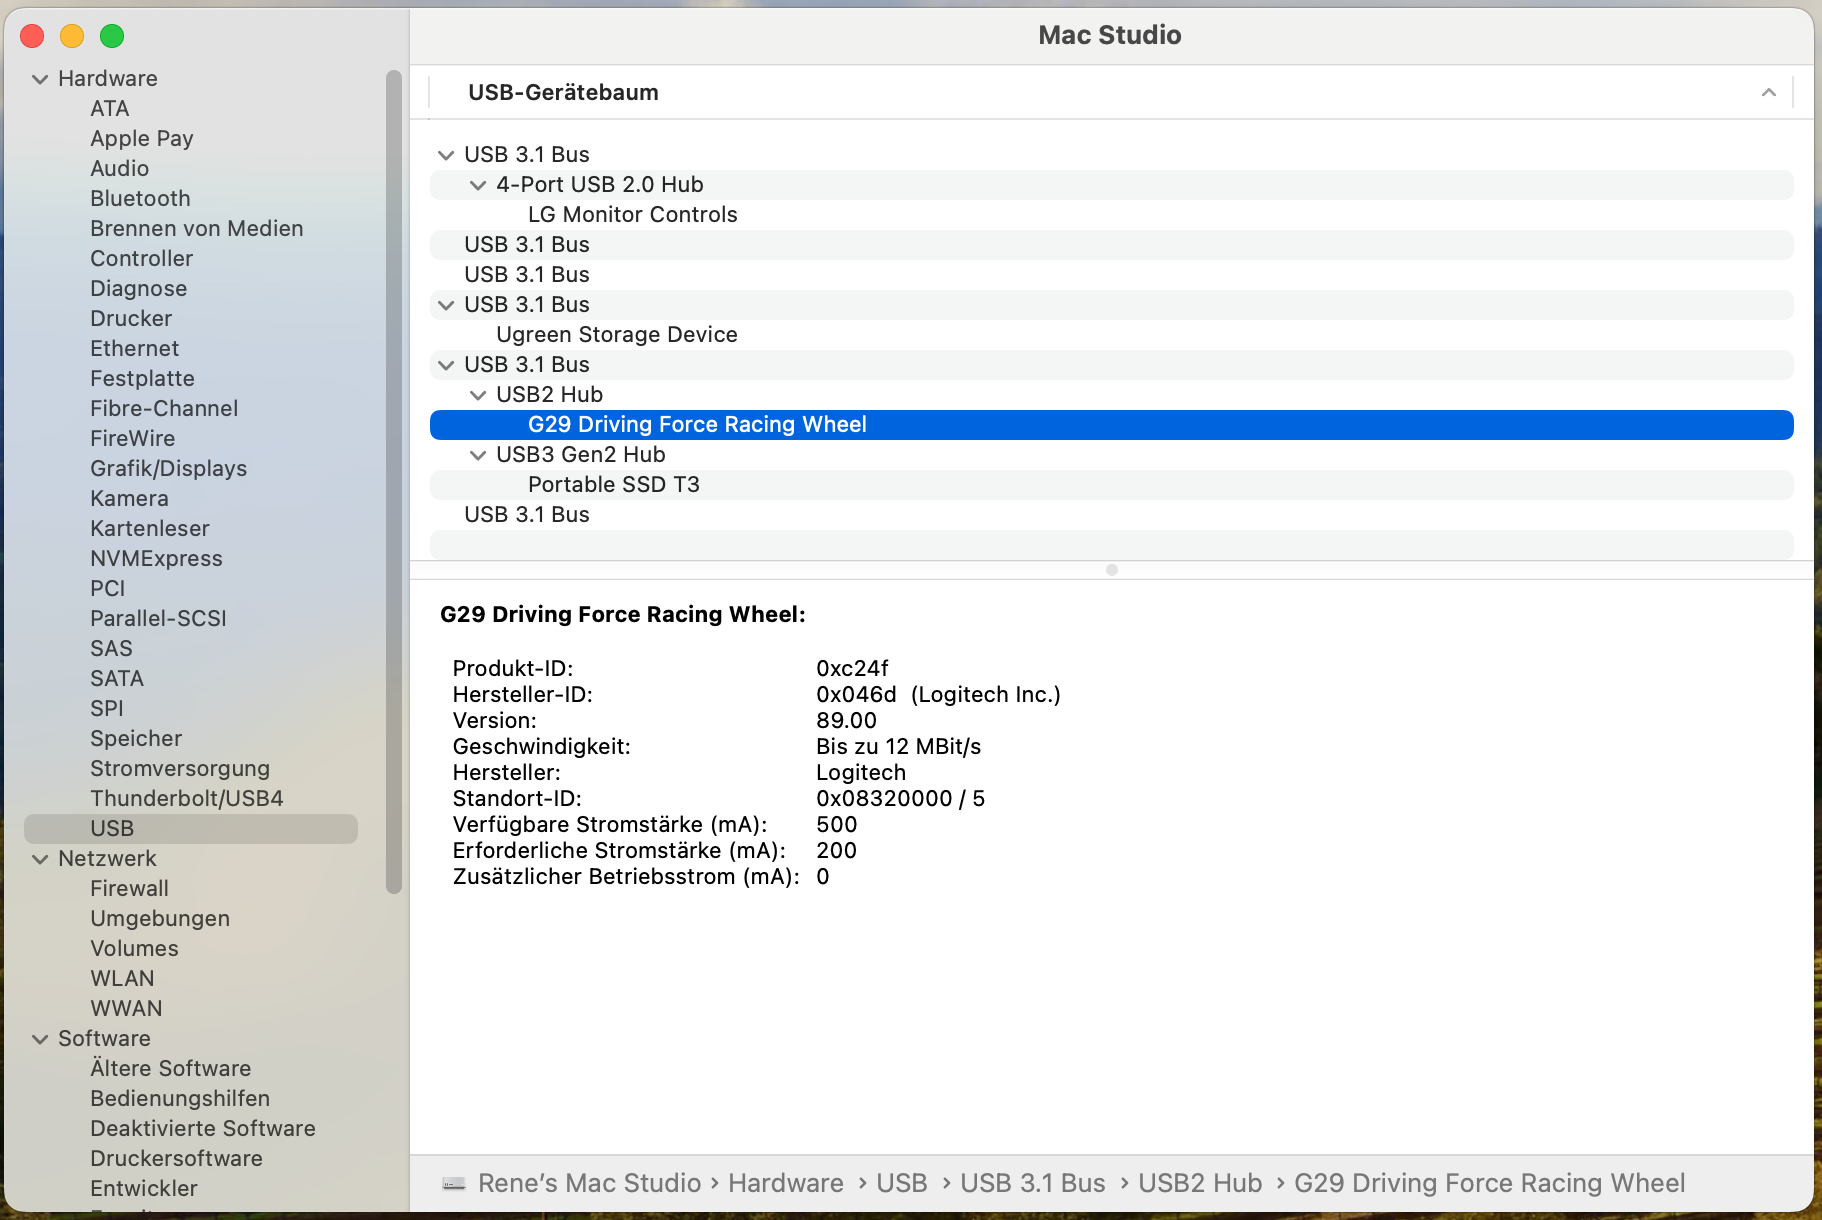Click the computer icon in breadcrumb bar
The image size is (1822, 1220).
point(455,1183)
